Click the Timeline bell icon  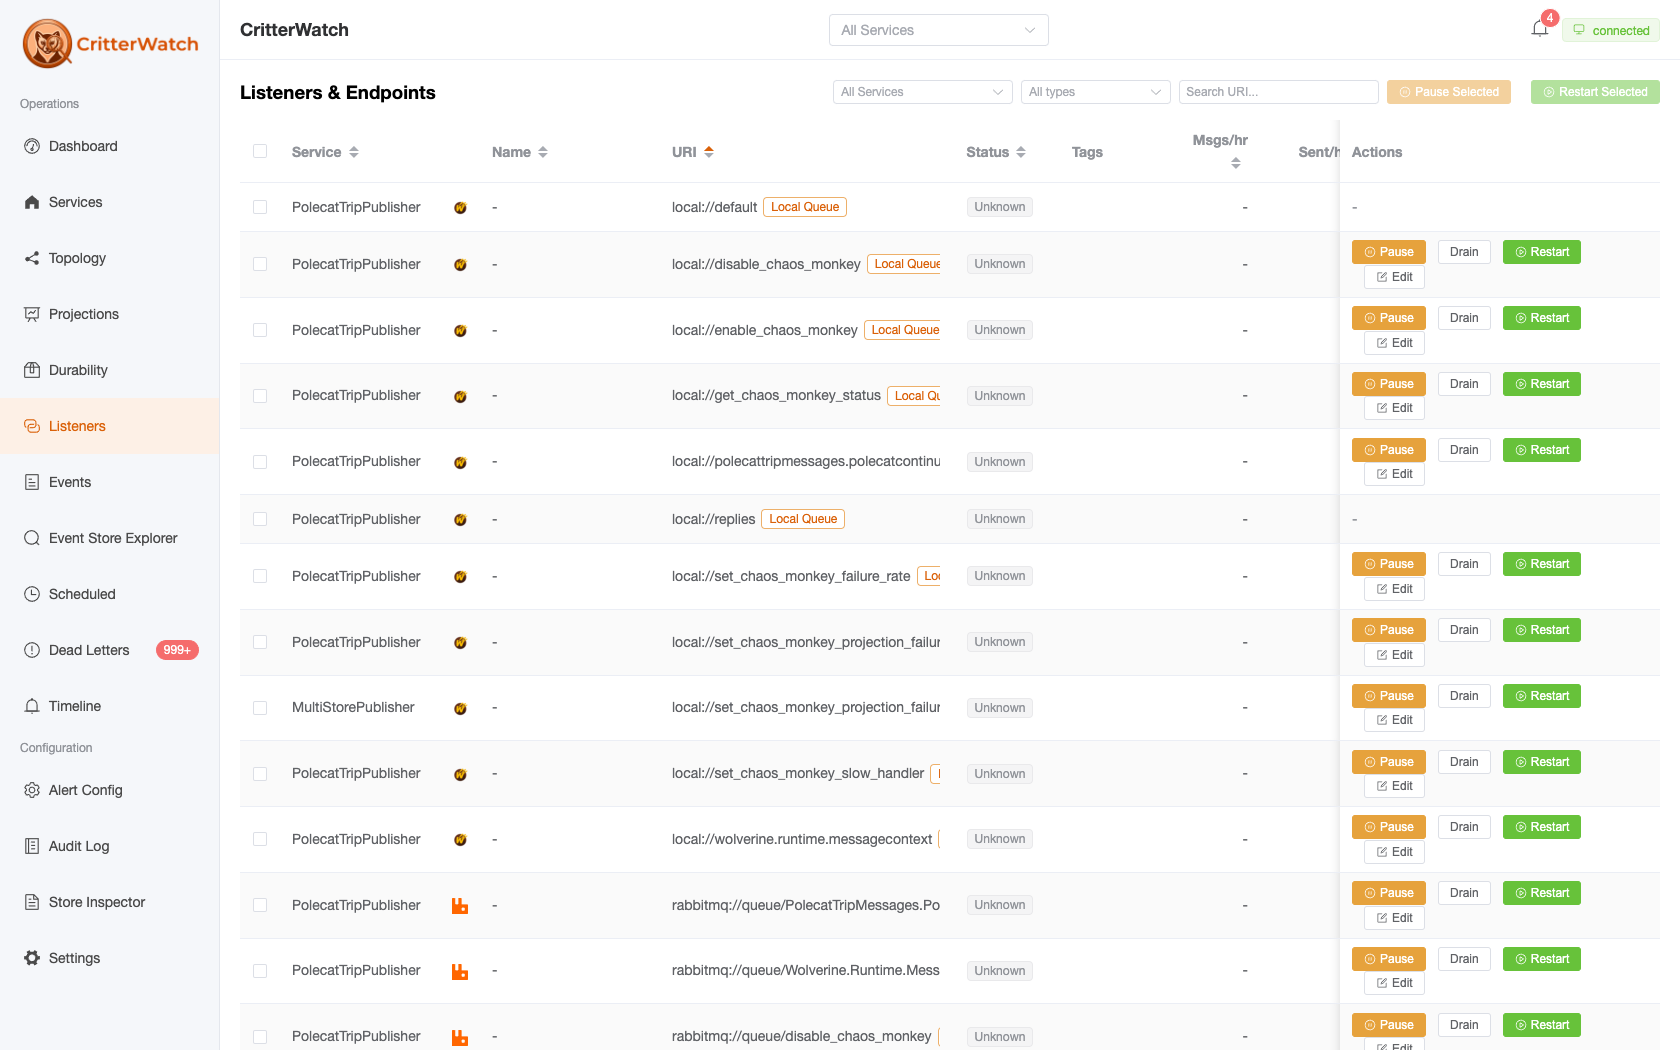coord(32,706)
